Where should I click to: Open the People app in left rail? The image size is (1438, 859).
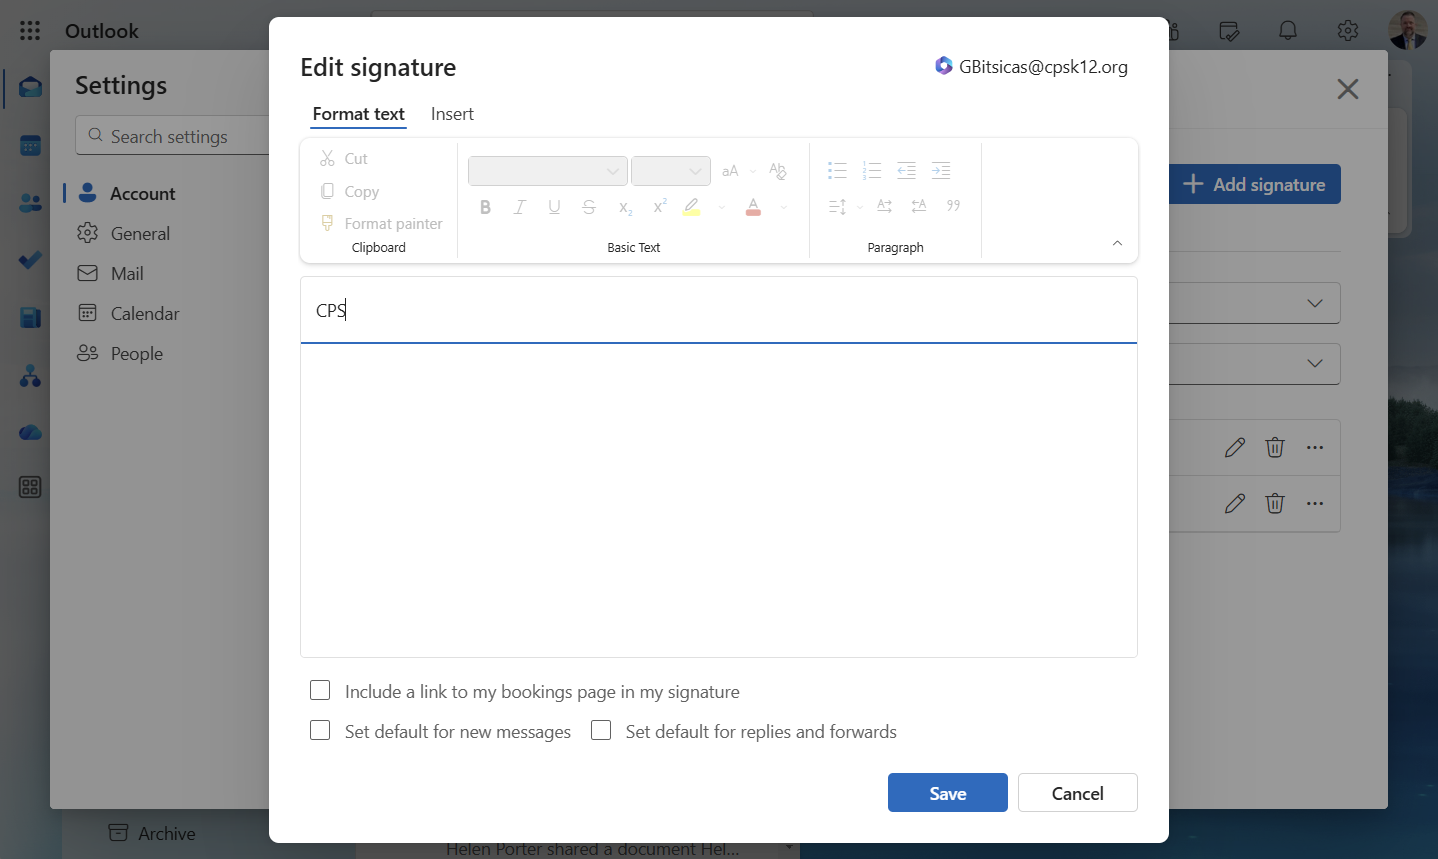coord(30,203)
